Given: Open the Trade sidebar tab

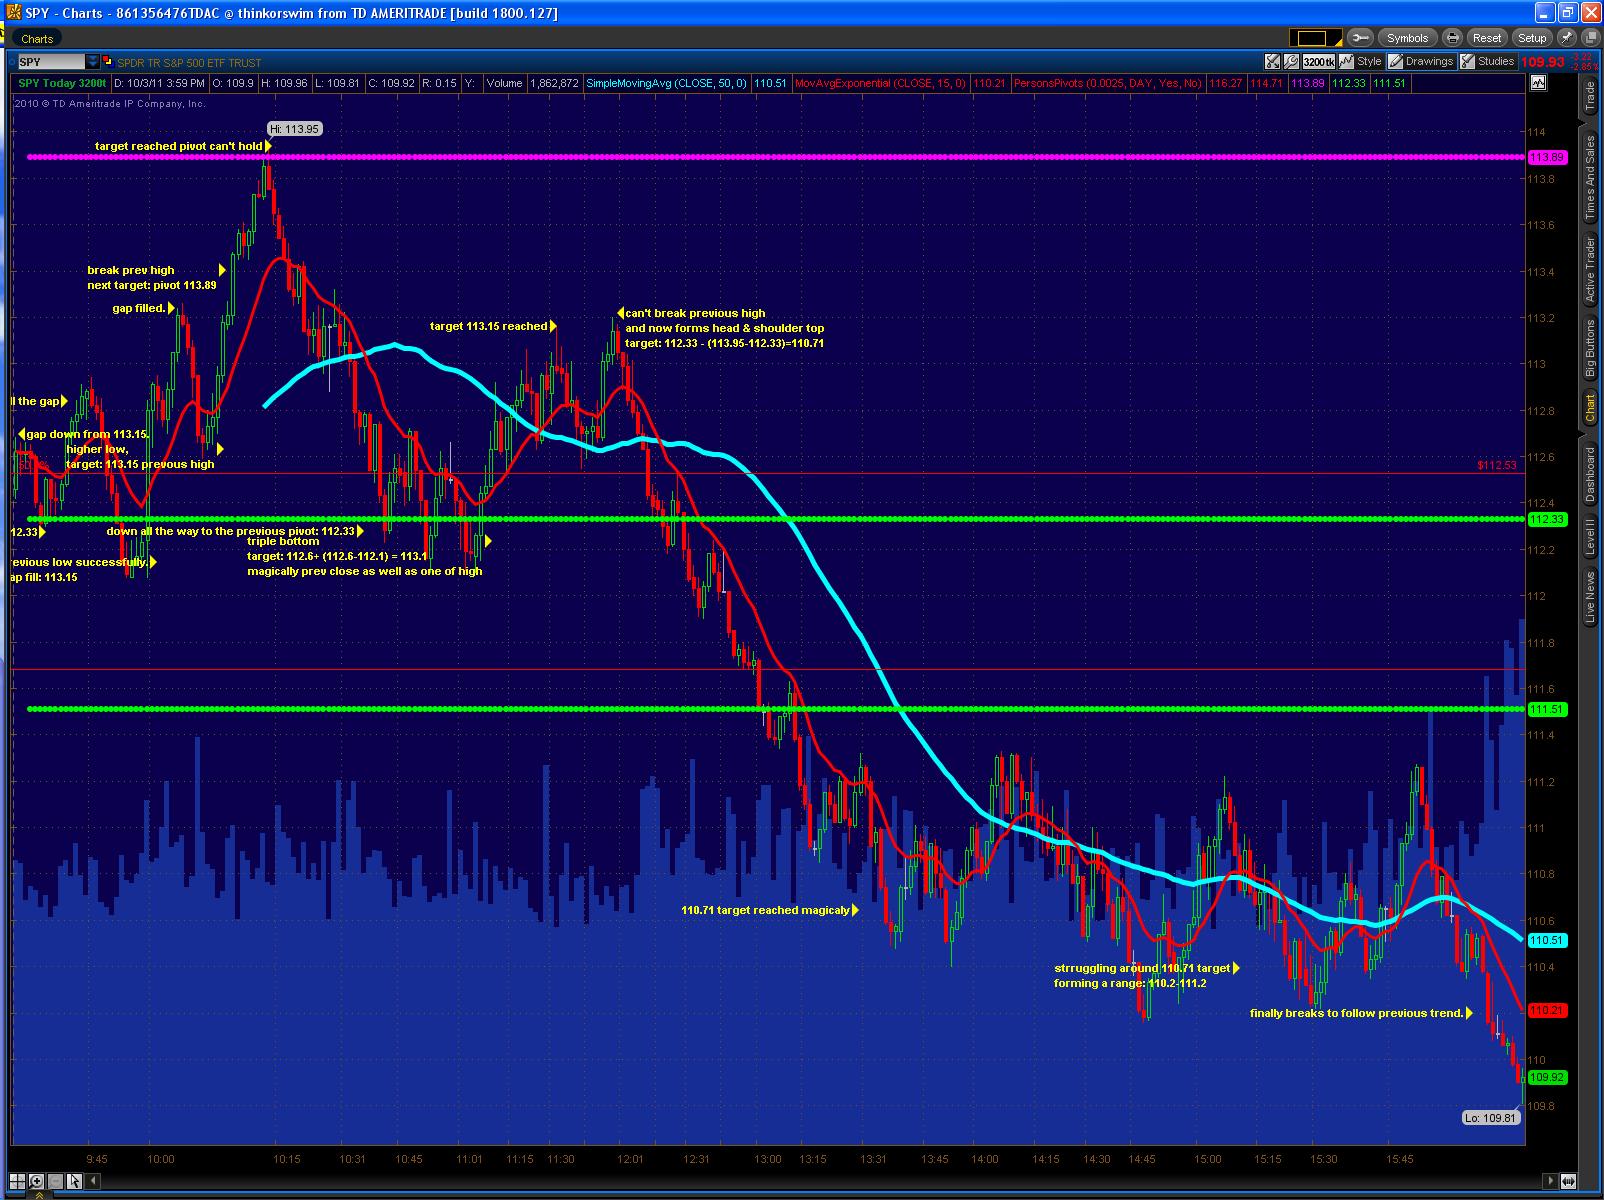Looking at the screenshot, I should [x=1590, y=97].
